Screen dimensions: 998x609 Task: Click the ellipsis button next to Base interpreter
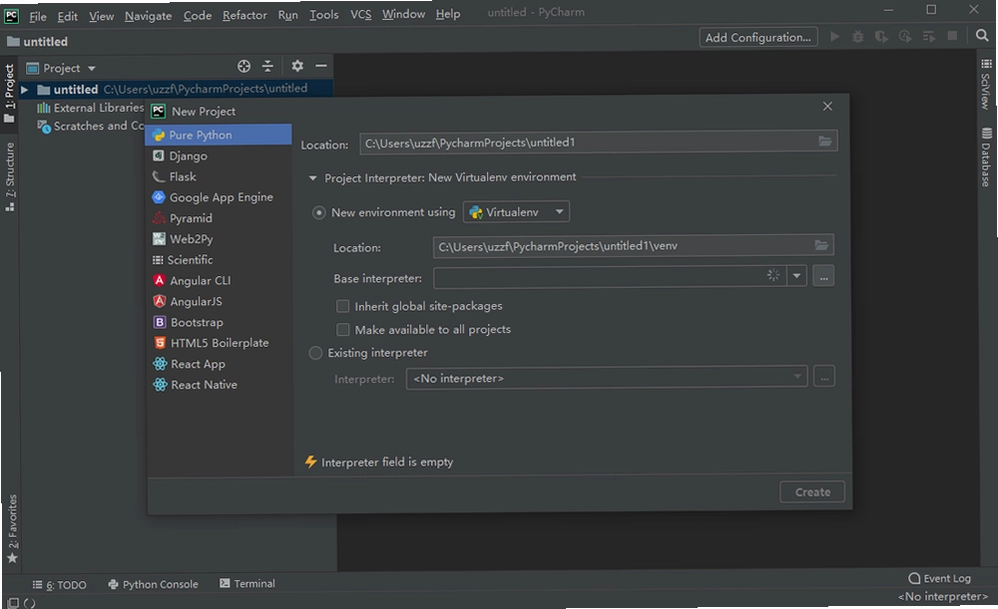click(x=824, y=276)
